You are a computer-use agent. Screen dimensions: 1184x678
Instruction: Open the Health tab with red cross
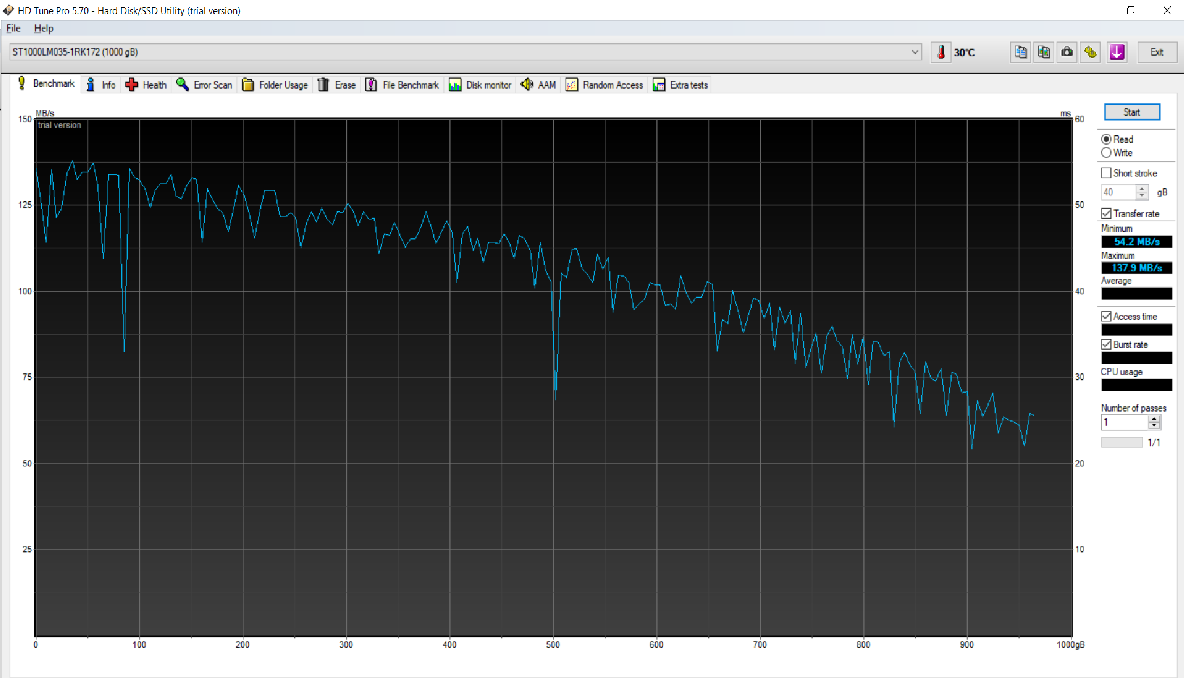click(x=146, y=85)
